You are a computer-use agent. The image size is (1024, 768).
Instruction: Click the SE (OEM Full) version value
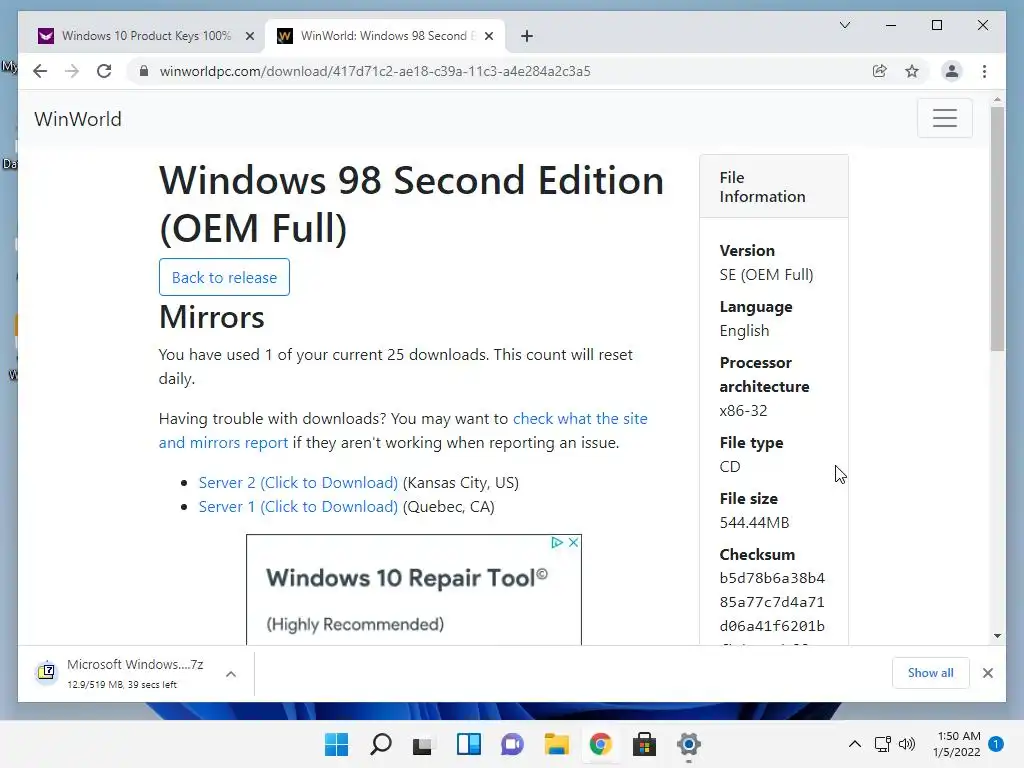(767, 274)
